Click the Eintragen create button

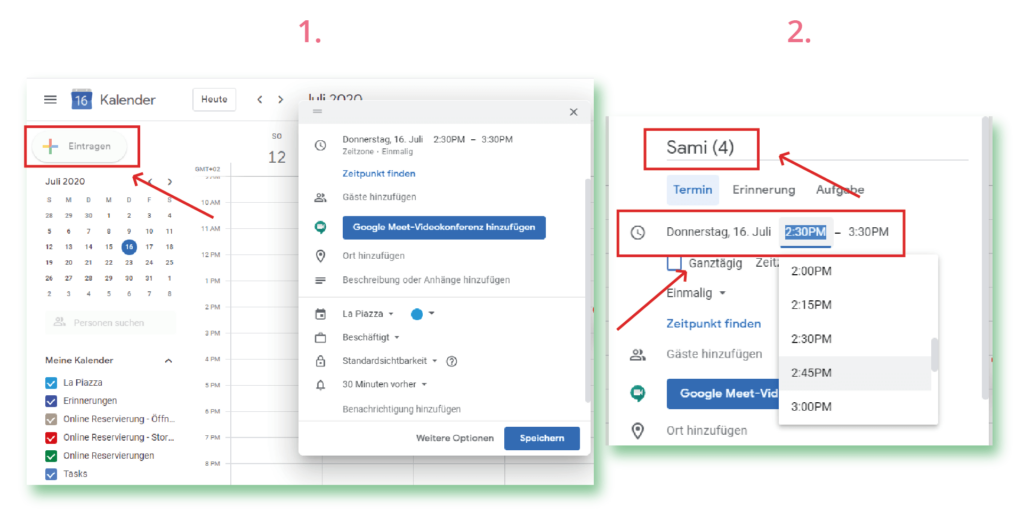pyautogui.click(x=80, y=147)
